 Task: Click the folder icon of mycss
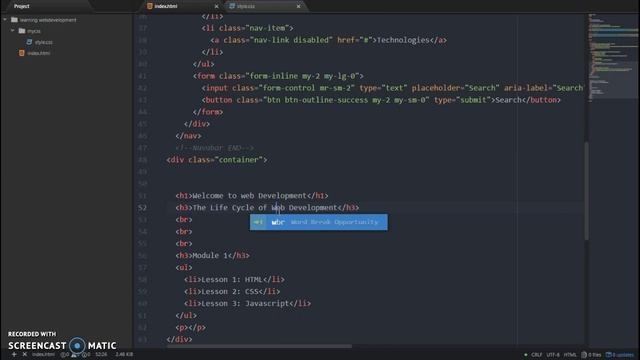click(x=22, y=31)
